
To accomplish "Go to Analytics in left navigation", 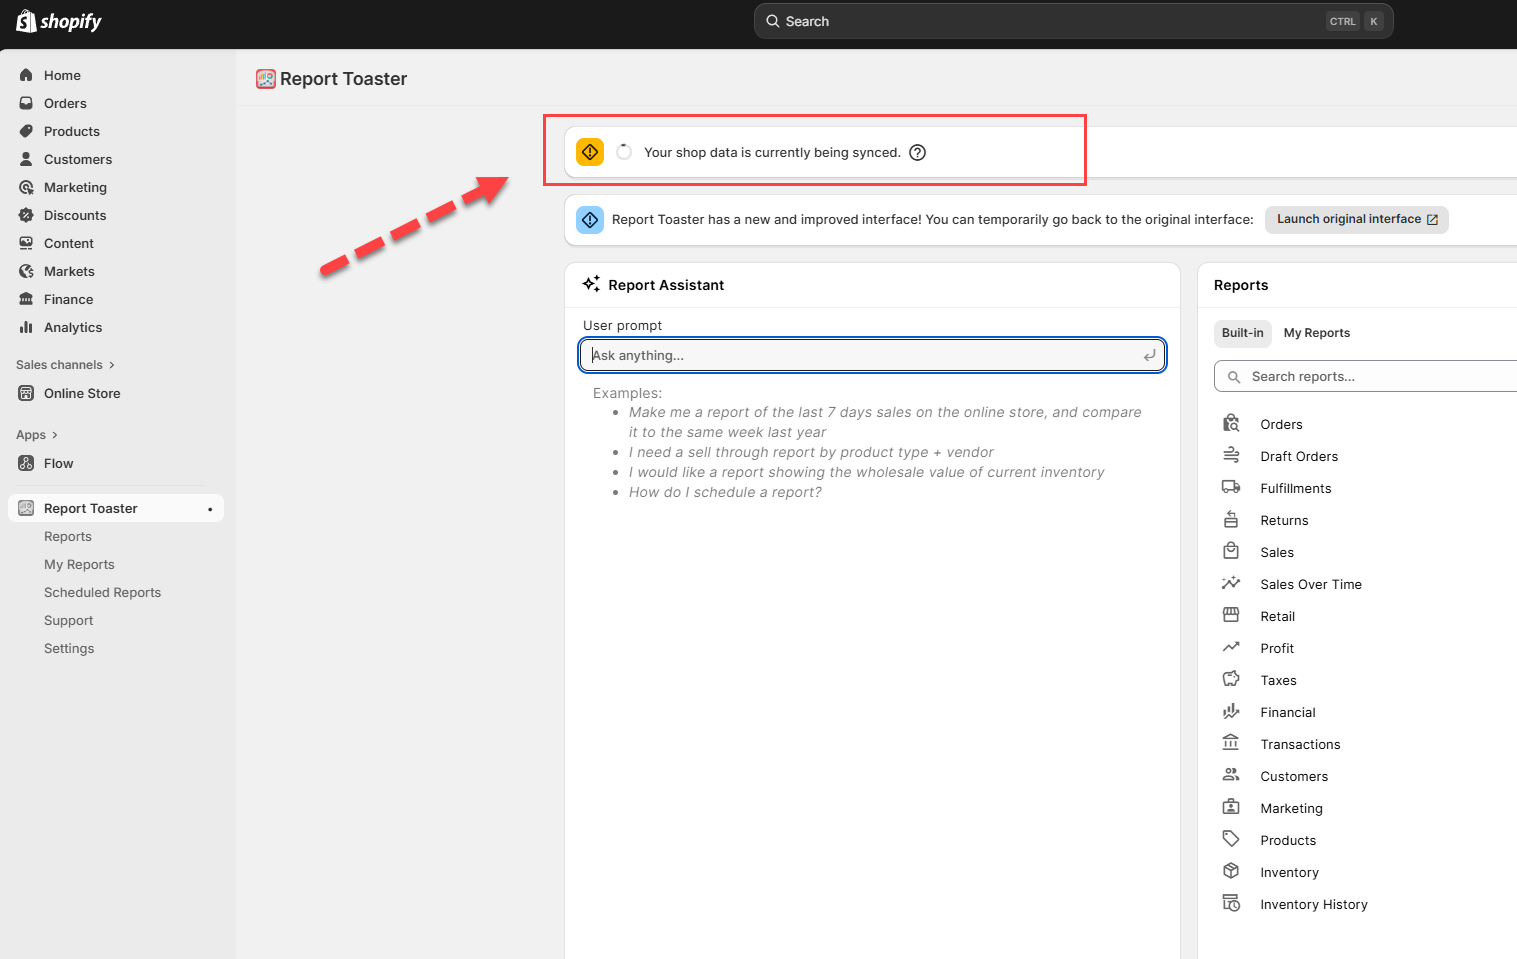I will pyautogui.click(x=73, y=327).
